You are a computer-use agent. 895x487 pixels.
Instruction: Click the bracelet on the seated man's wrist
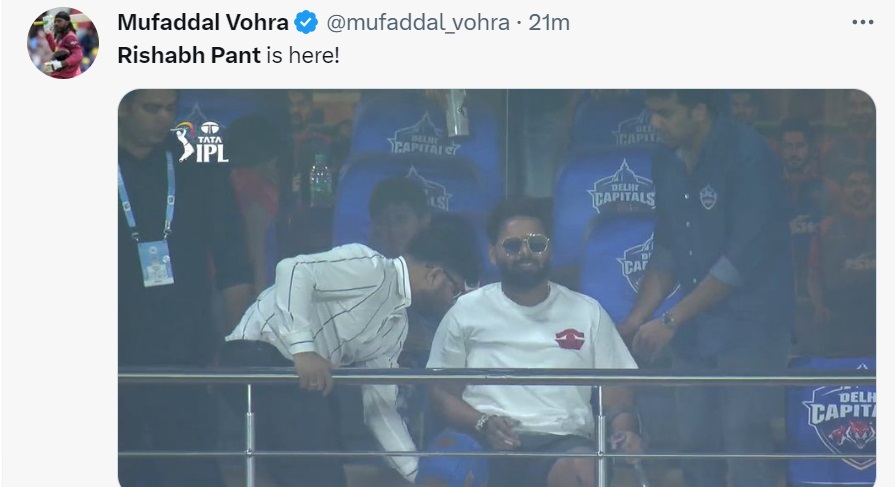[483, 422]
